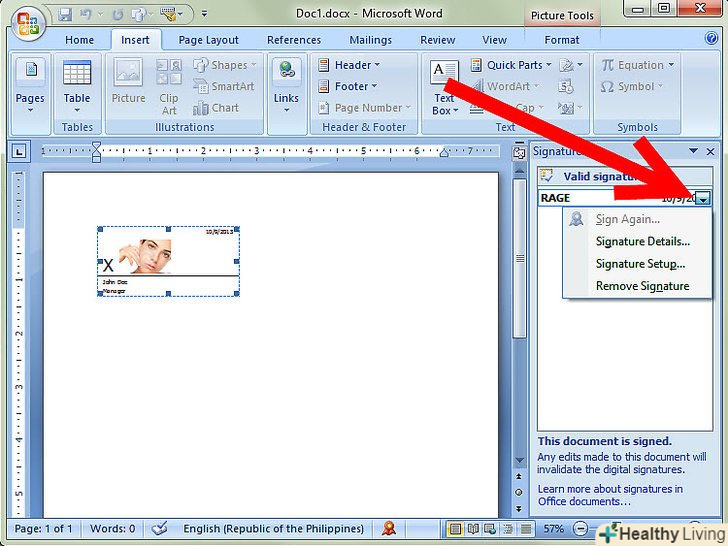Click the Picture button in Illustrations
Screen dimensions: 728x546
pos(129,81)
